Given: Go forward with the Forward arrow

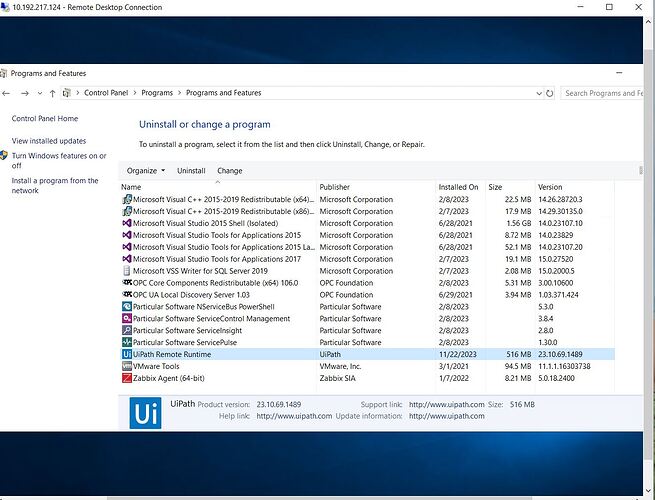Looking at the screenshot, I should coord(25,93).
